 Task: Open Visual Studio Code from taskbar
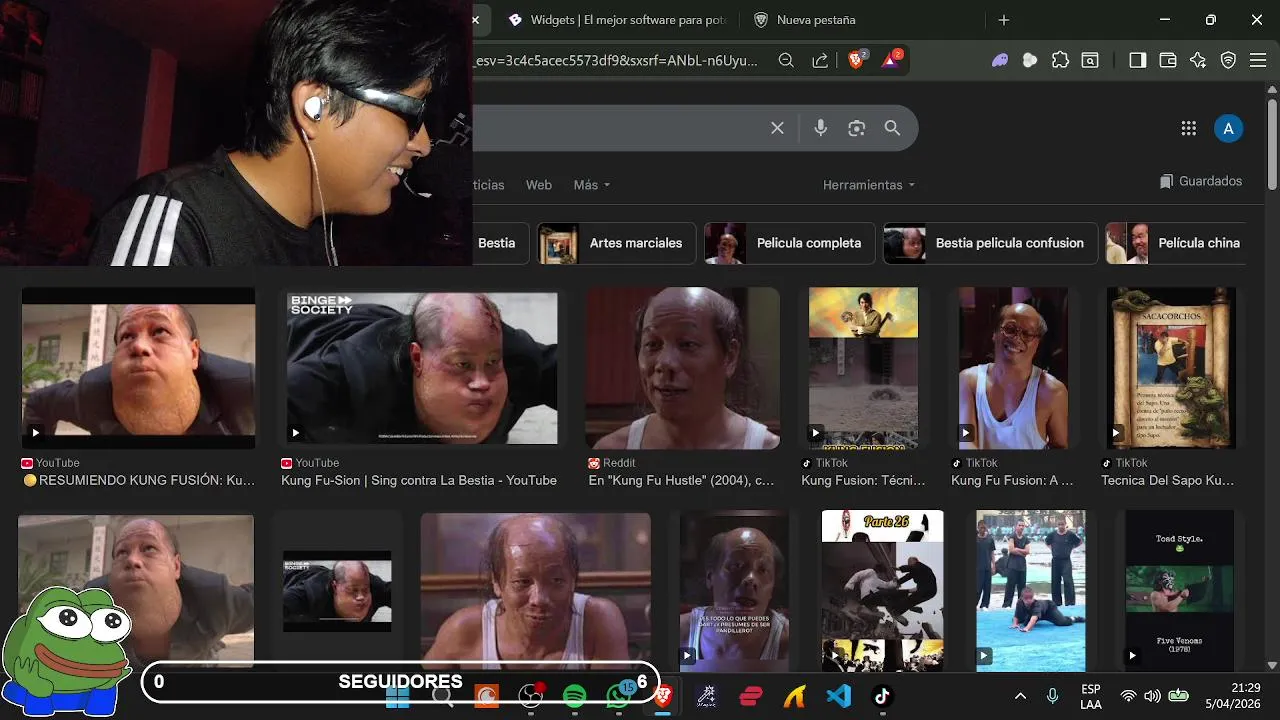[x=838, y=696]
